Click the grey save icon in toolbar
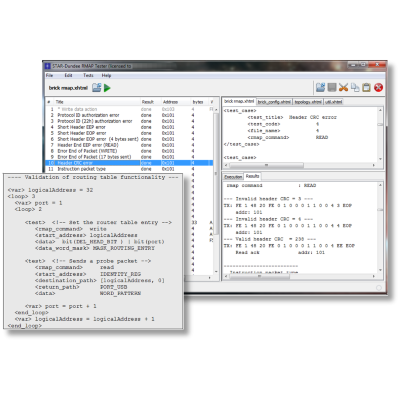 click(x=332, y=87)
